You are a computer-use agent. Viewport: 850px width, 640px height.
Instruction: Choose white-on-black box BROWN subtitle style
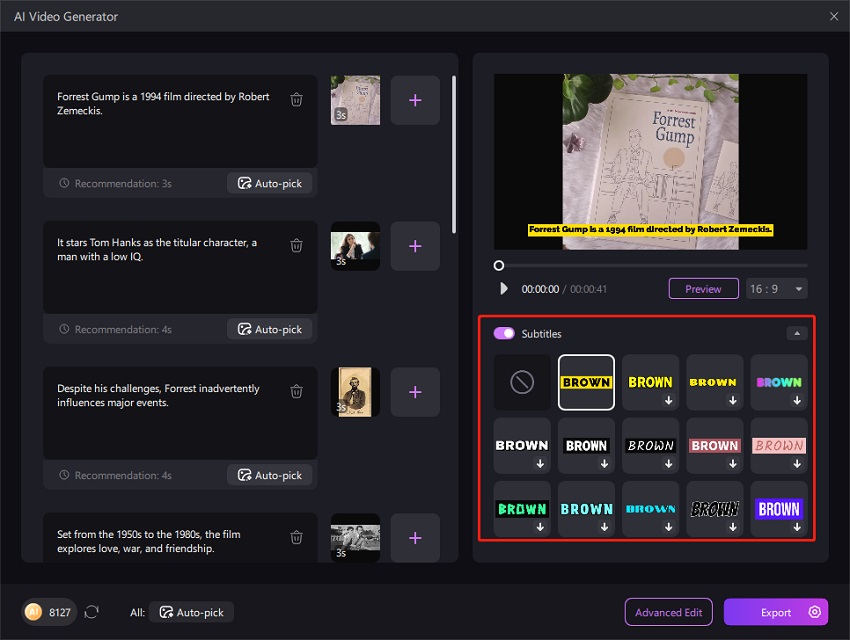click(586, 445)
